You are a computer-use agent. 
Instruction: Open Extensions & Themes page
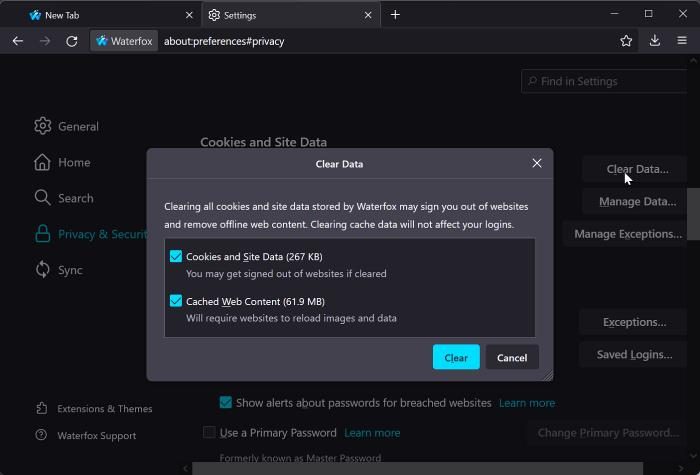coord(94,408)
